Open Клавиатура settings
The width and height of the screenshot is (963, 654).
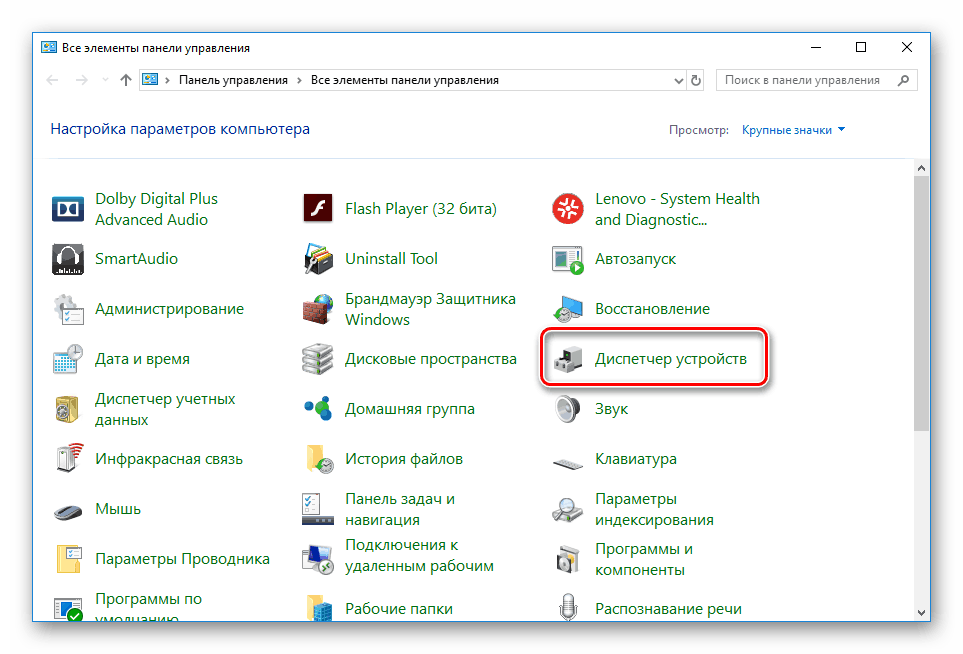tap(637, 459)
